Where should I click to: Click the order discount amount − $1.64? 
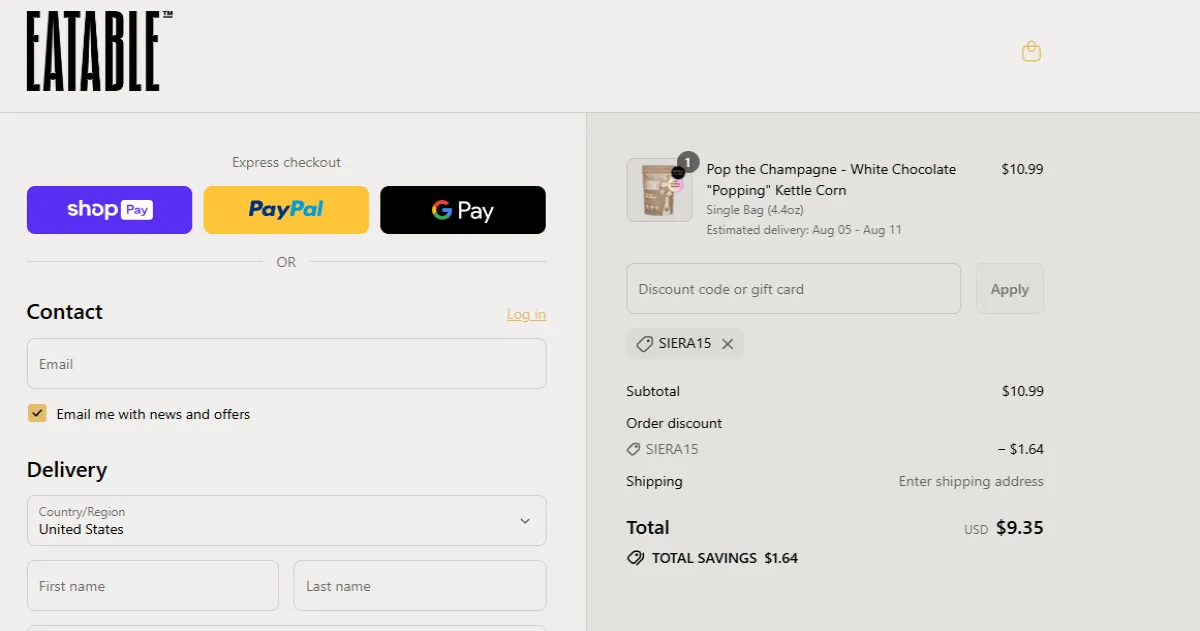pos(1020,449)
